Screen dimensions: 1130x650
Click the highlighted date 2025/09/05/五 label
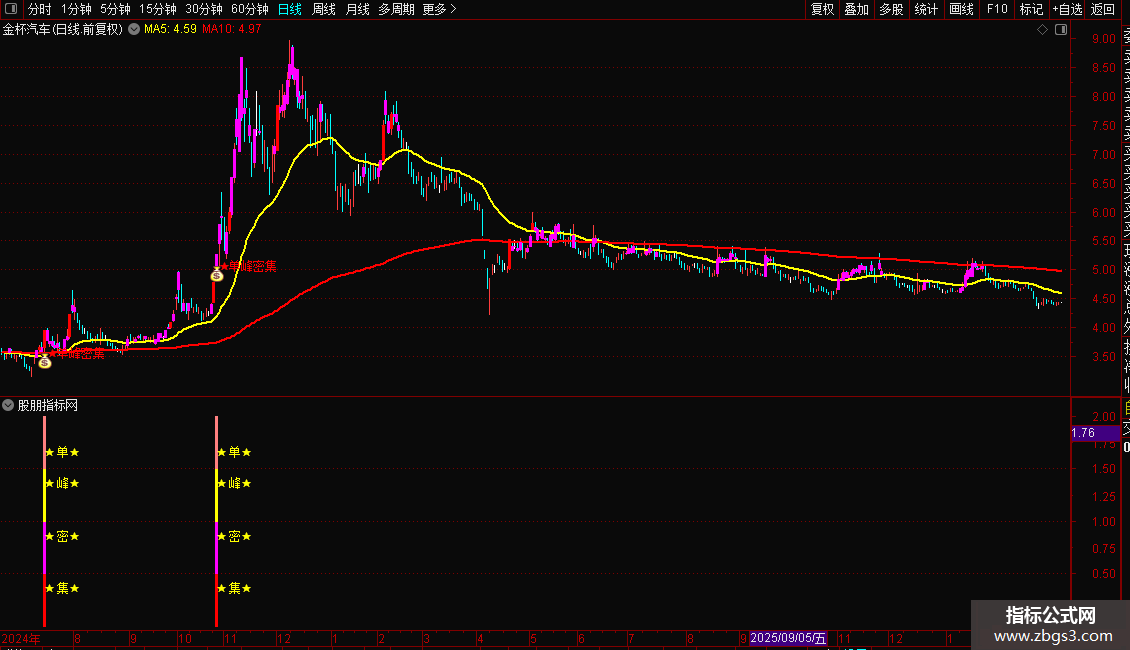click(x=788, y=638)
